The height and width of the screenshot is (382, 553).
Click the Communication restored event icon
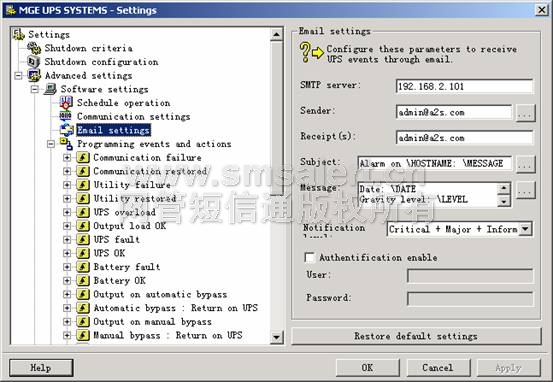(x=83, y=171)
